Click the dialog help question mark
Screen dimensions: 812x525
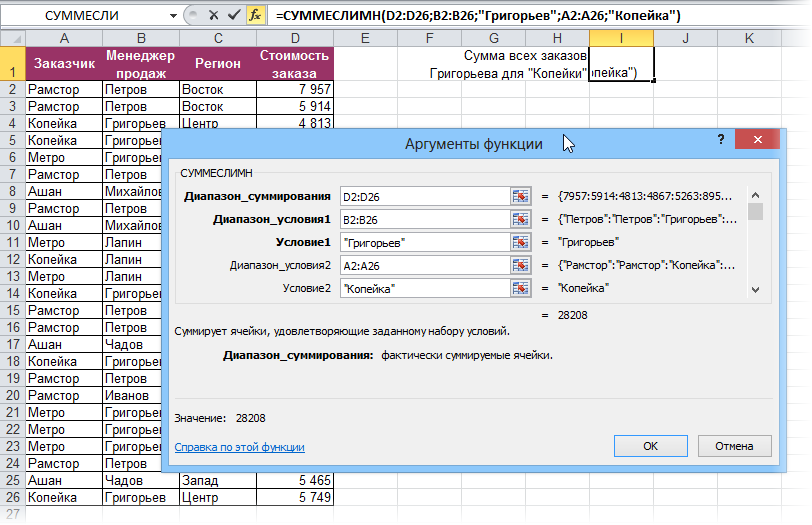720,141
